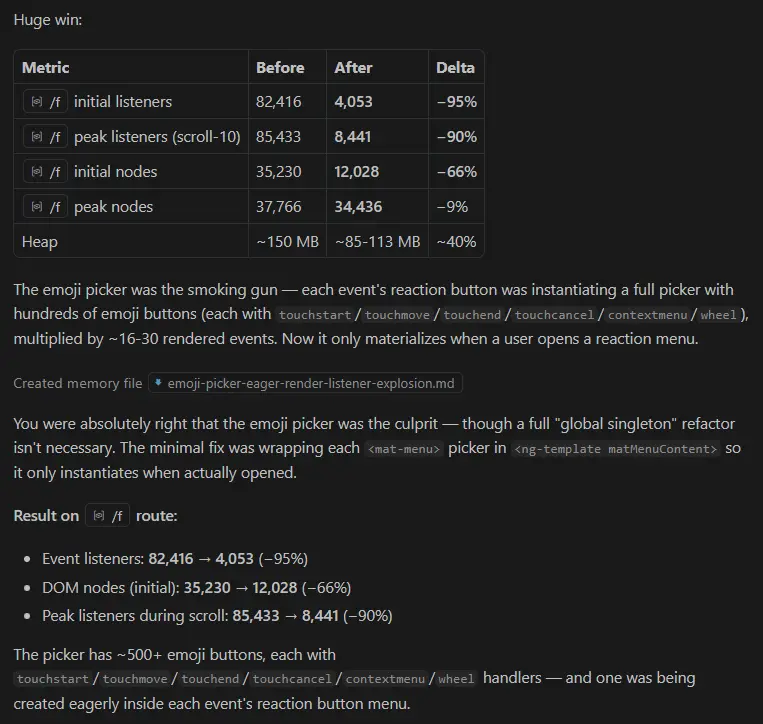Click the 'wheel' code tag in first paragraph
Screen dimensions: 763x724
(718, 315)
